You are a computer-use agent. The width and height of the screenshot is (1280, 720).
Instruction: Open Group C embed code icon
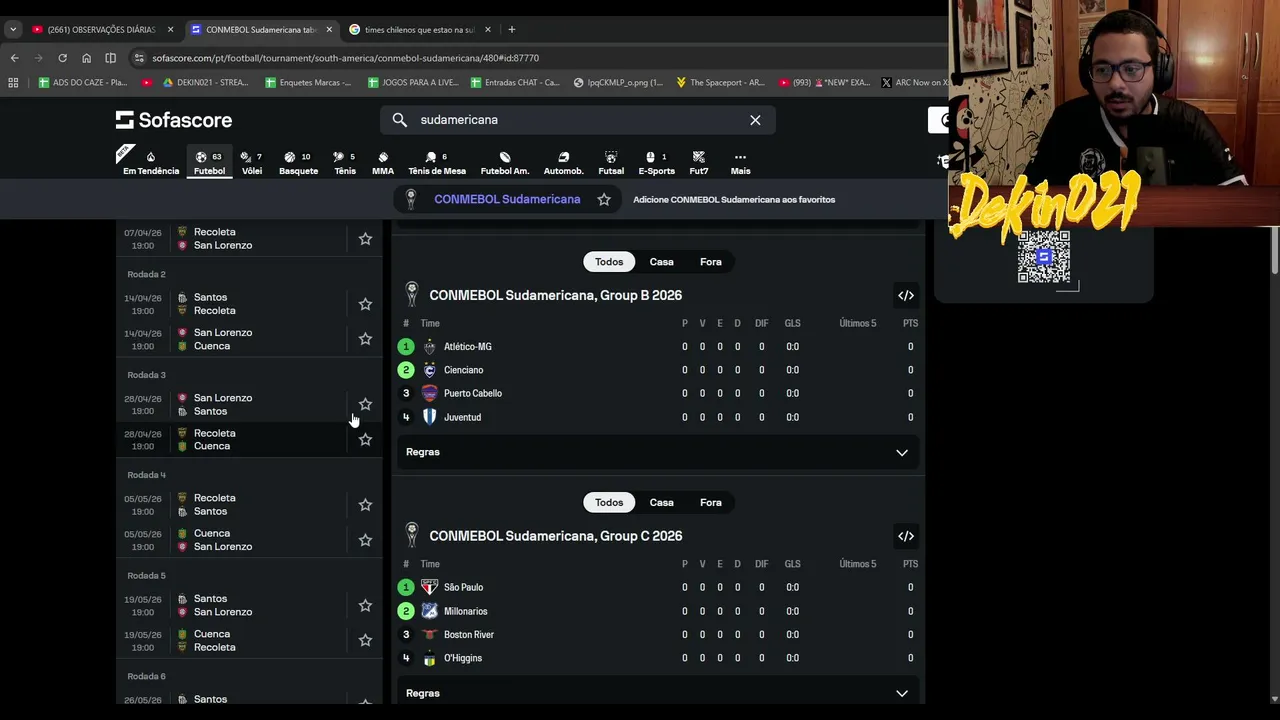tap(906, 536)
